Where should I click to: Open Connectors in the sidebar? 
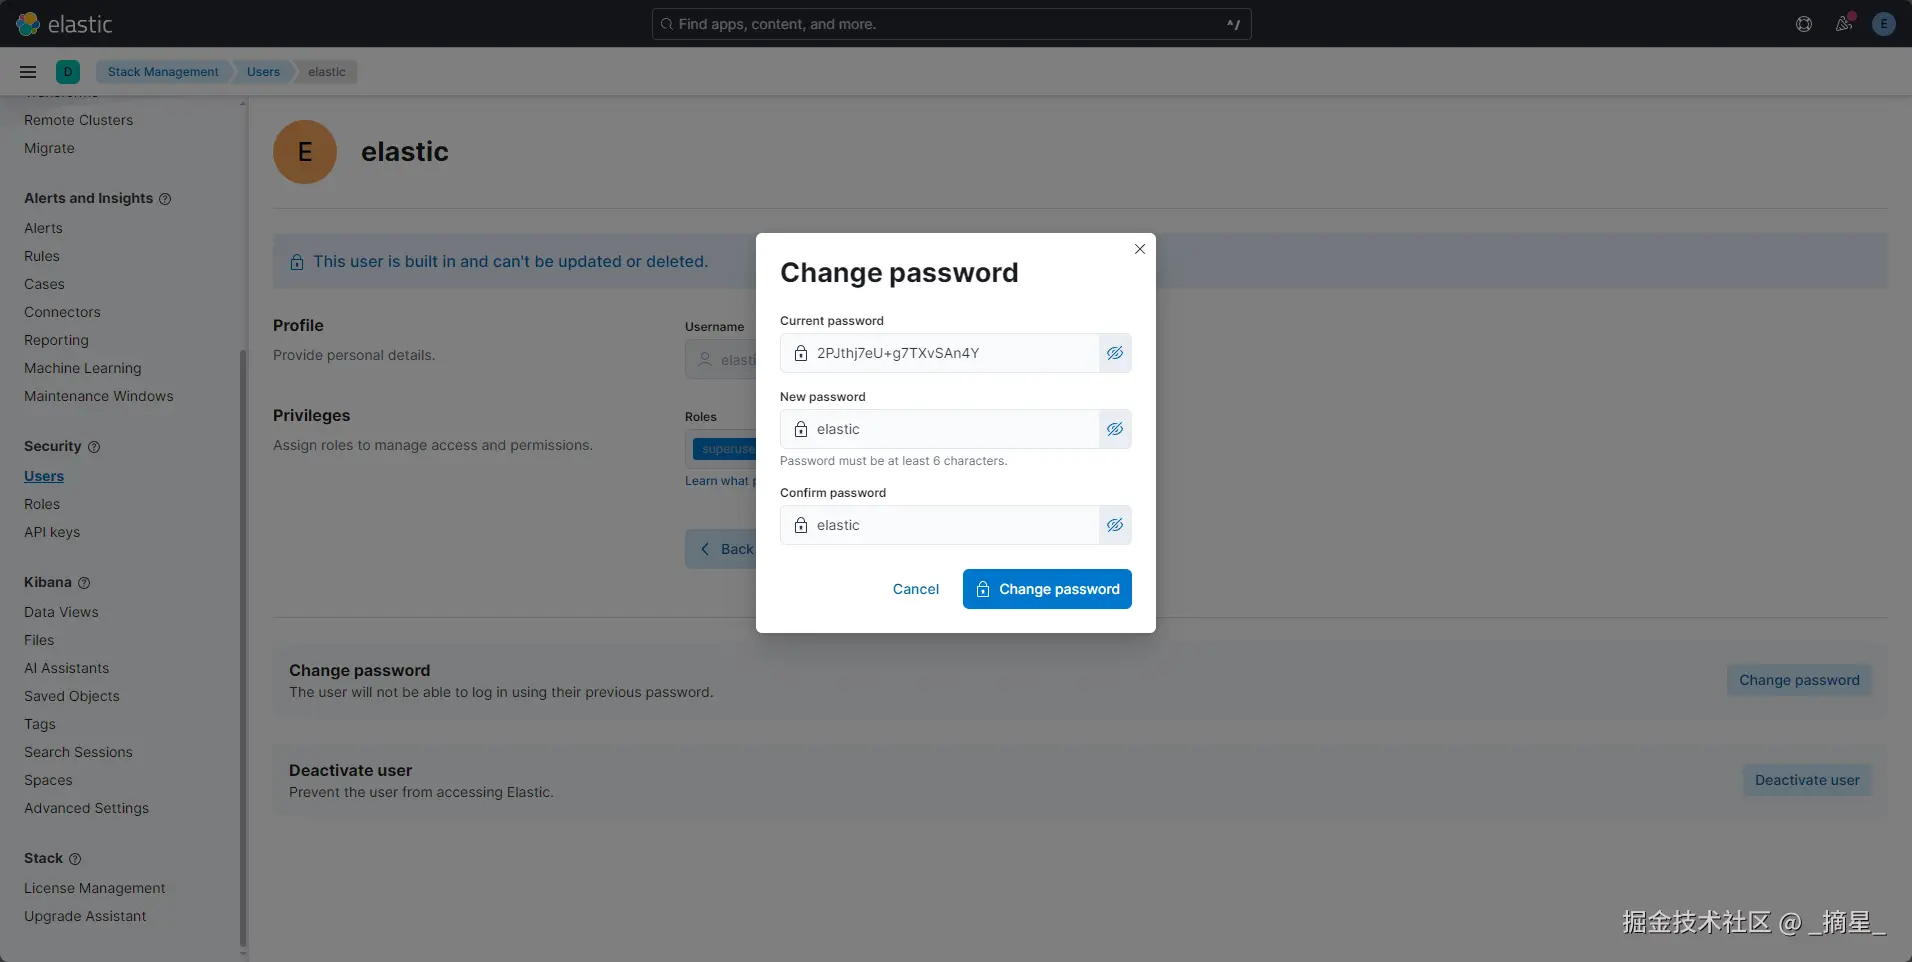62,312
